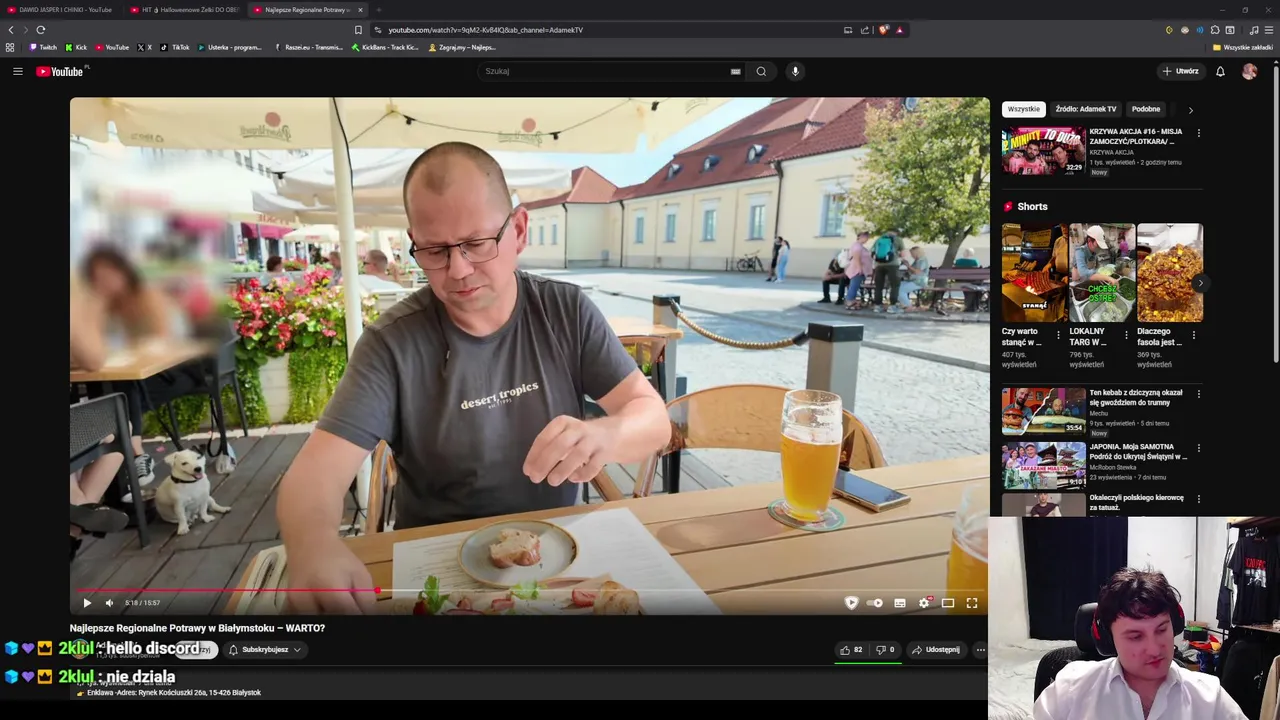Go to the YouTube home logo

tap(61, 71)
